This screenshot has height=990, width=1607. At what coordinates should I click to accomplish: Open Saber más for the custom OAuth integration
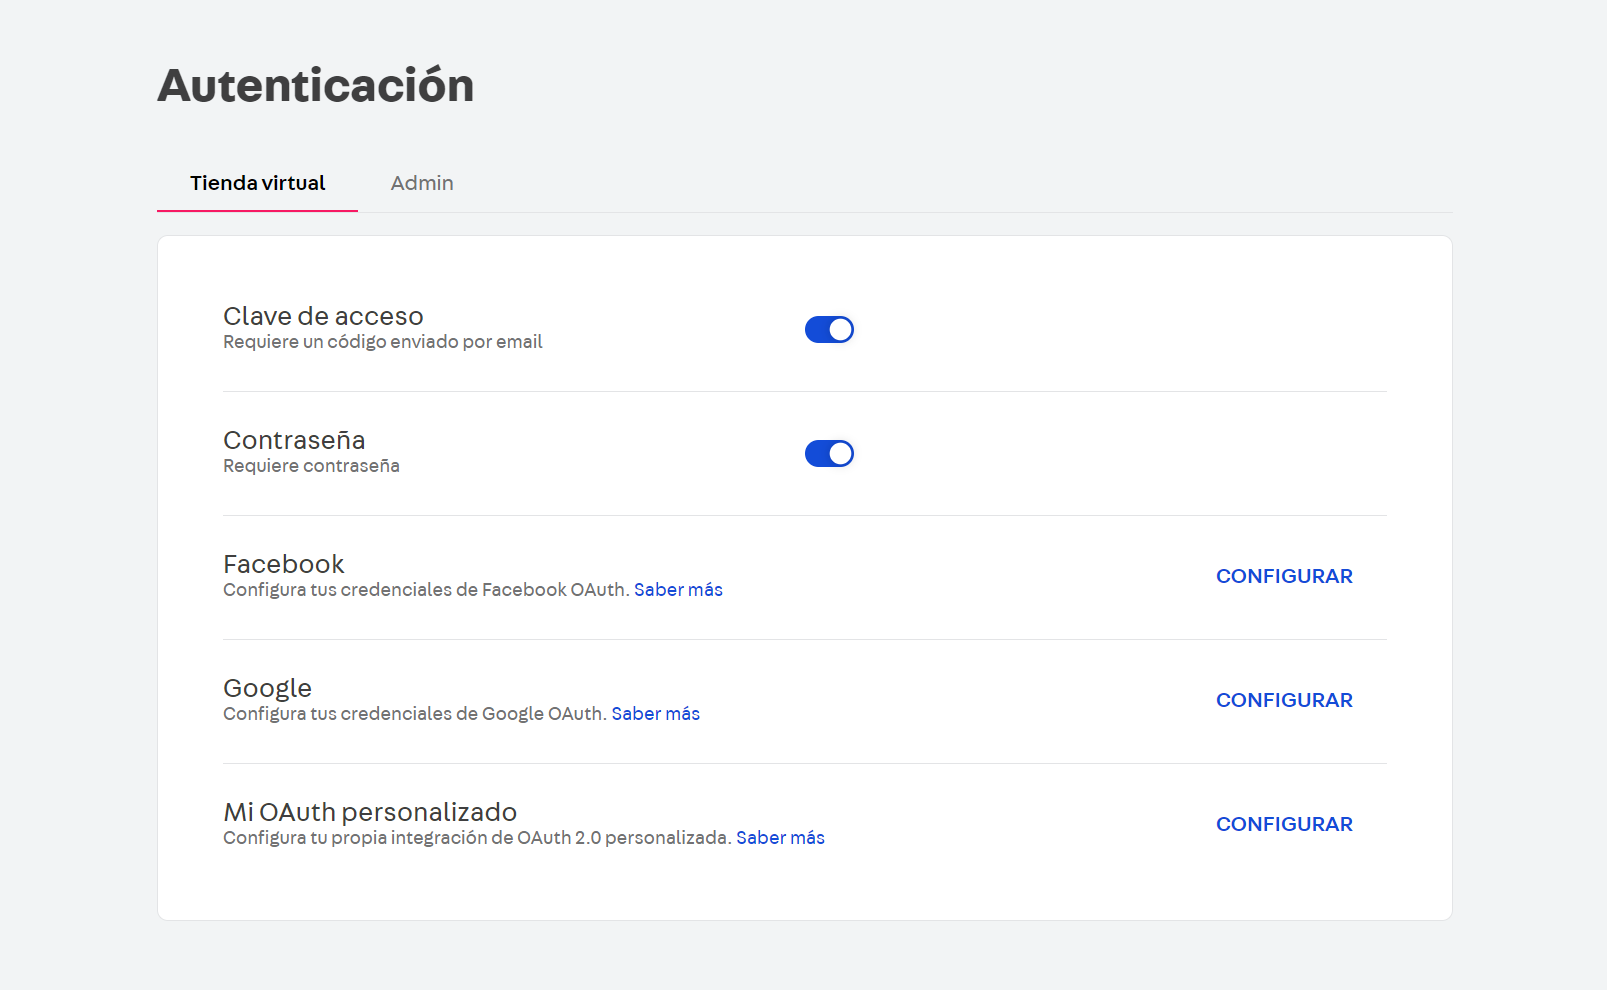tap(780, 837)
